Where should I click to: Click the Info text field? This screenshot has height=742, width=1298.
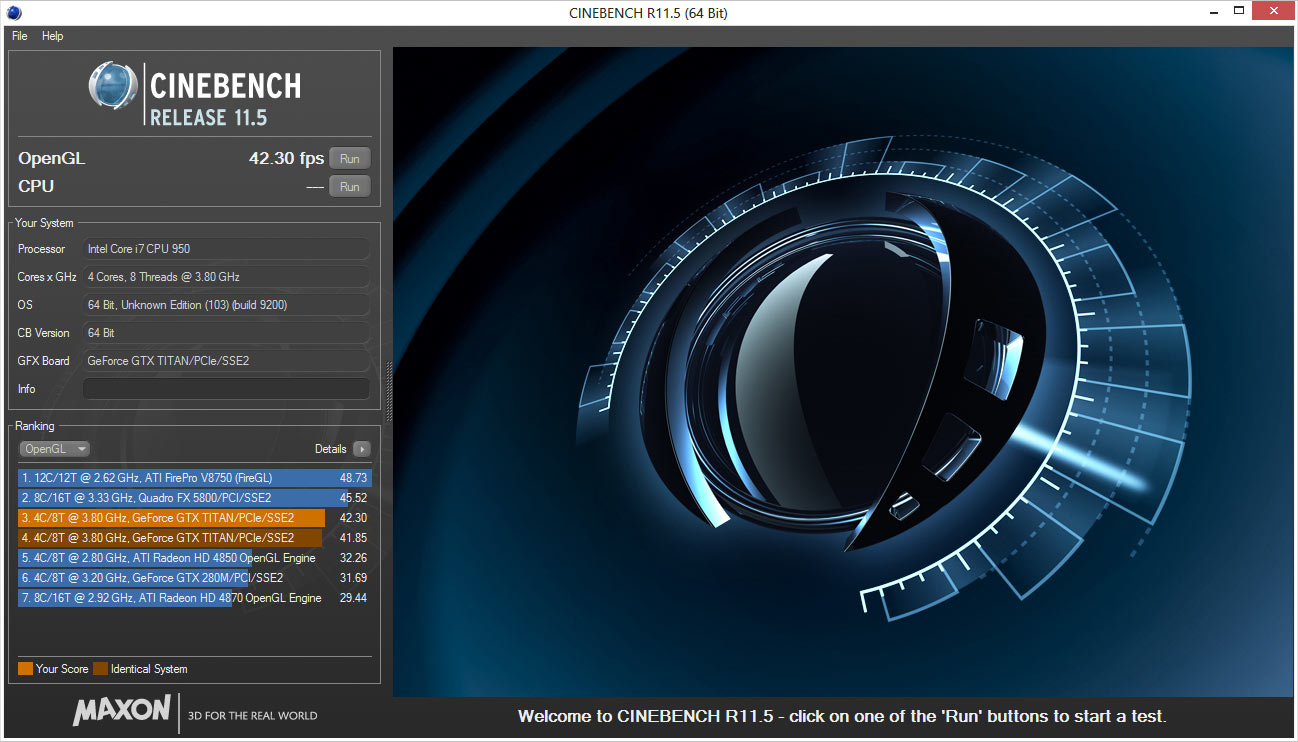(x=226, y=389)
